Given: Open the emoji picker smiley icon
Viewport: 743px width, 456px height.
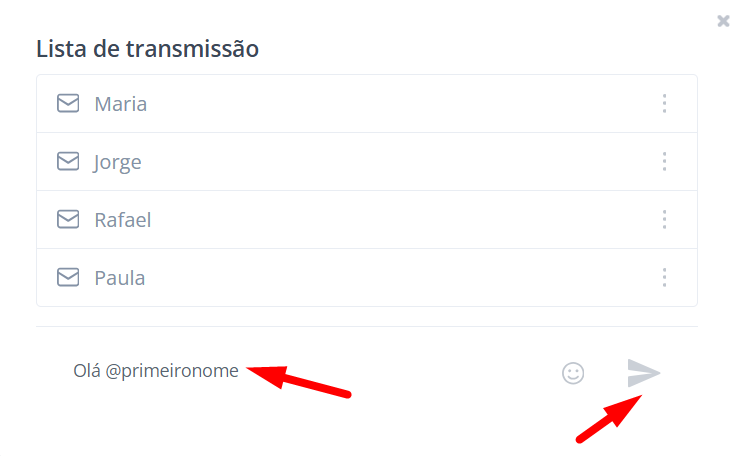Looking at the screenshot, I should [573, 373].
